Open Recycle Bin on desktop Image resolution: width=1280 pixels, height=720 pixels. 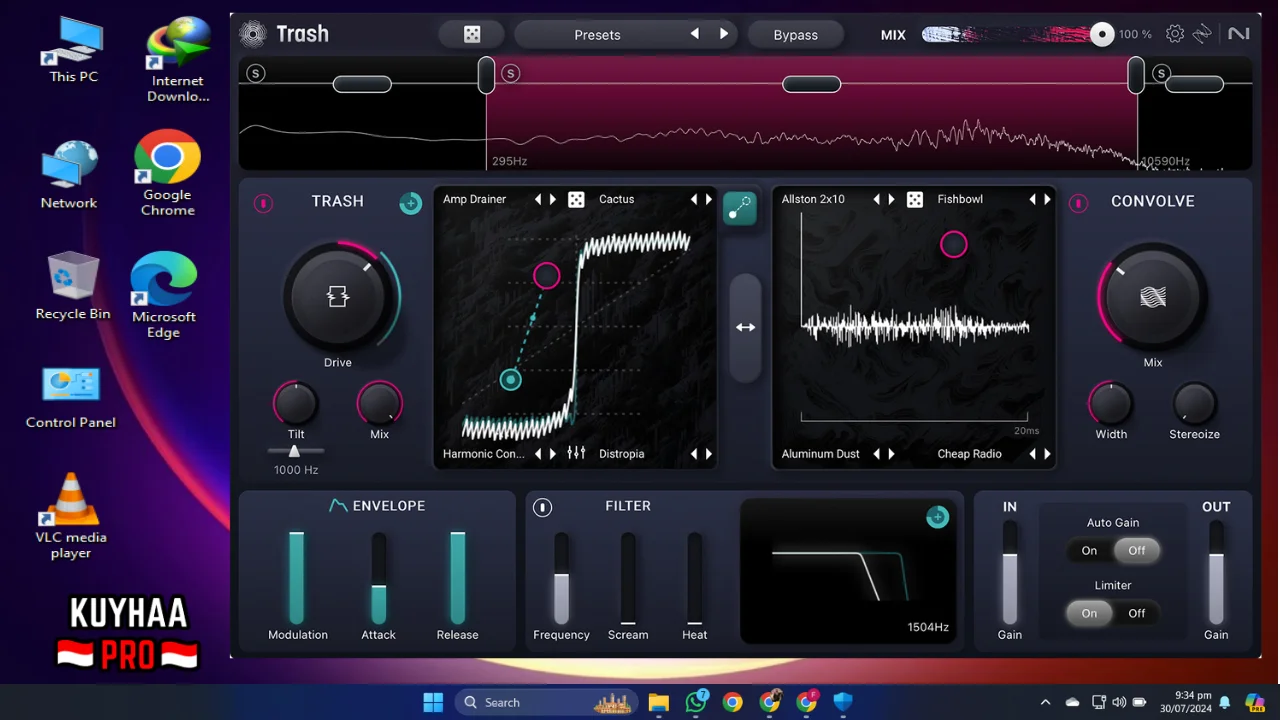[73, 286]
